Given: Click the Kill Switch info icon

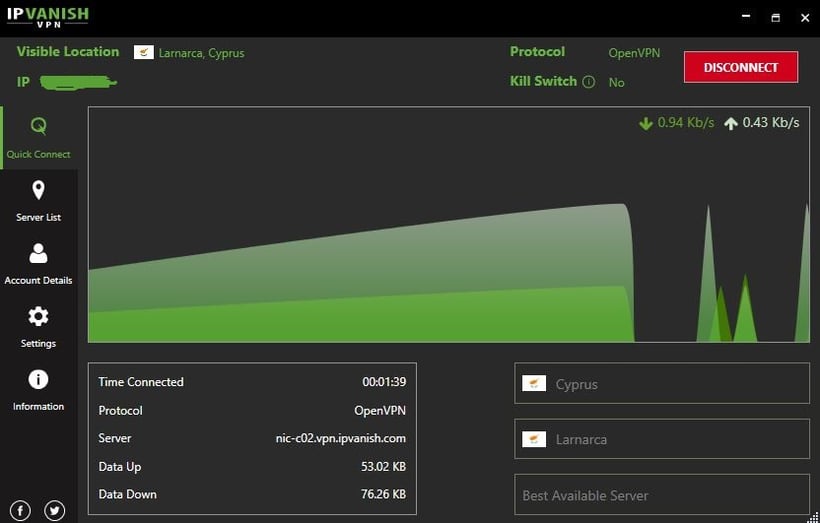Looking at the screenshot, I should 589,82.
